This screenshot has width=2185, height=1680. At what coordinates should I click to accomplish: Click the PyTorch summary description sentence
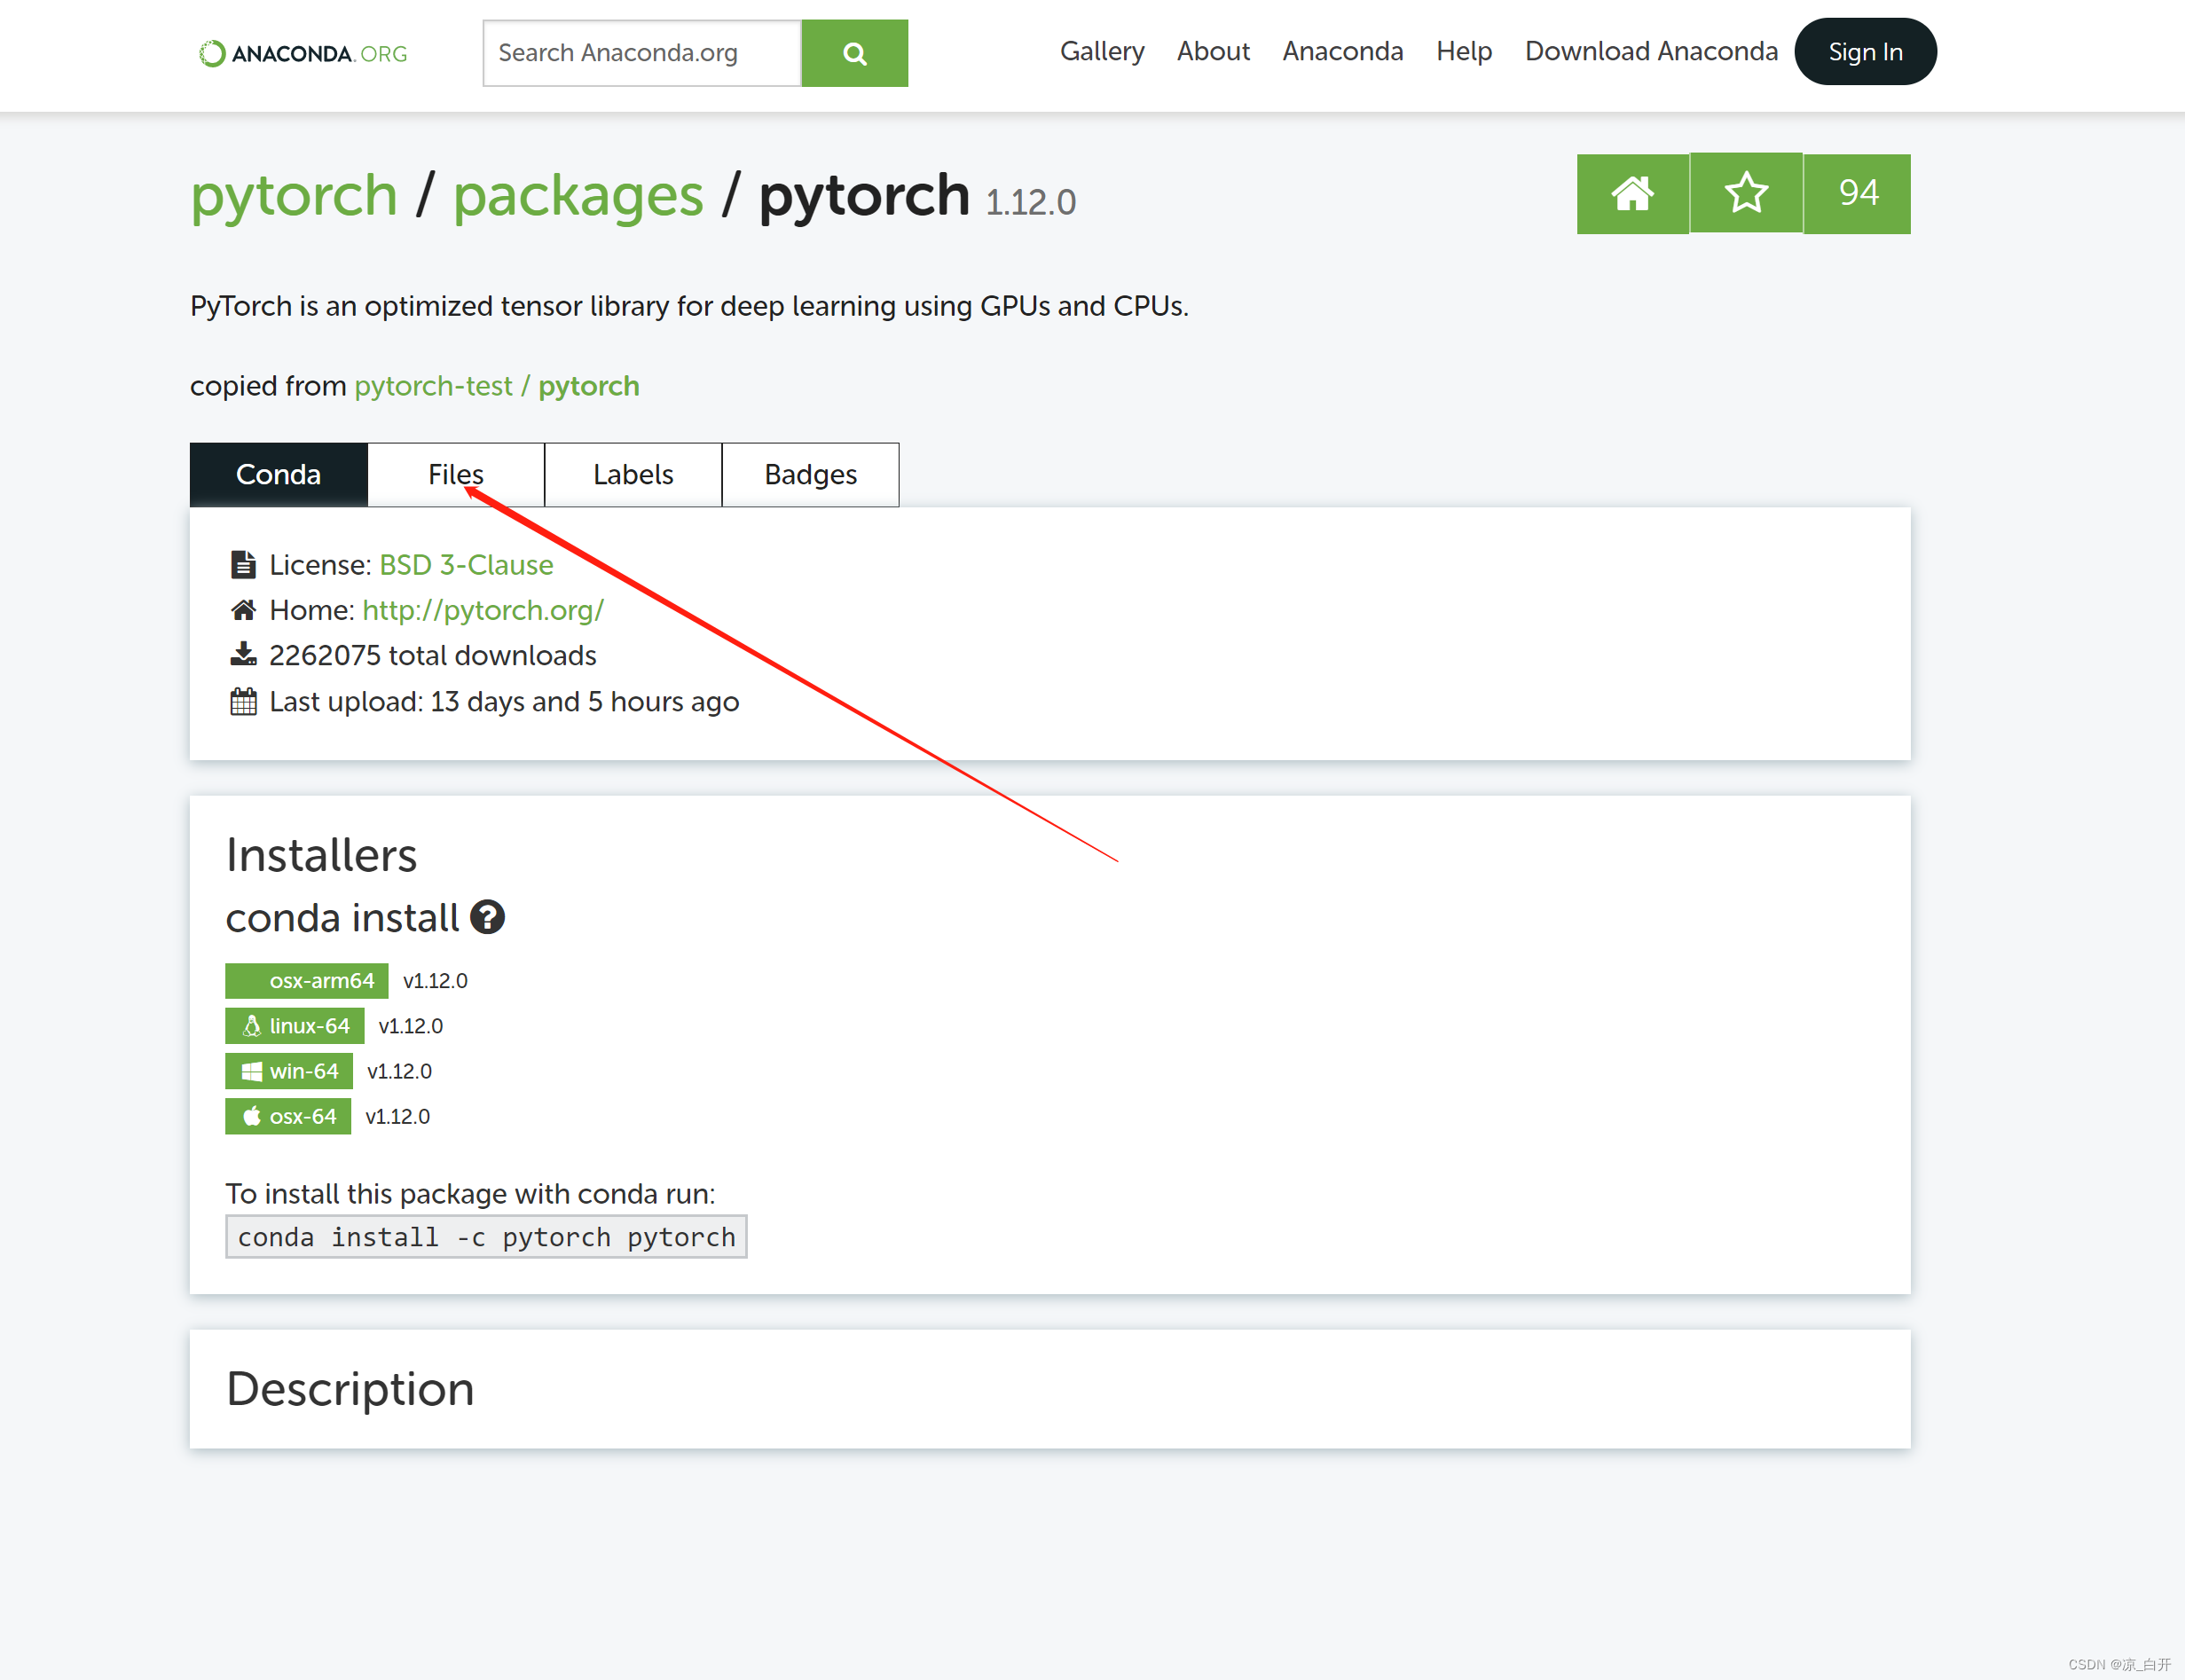pos(689,306)
